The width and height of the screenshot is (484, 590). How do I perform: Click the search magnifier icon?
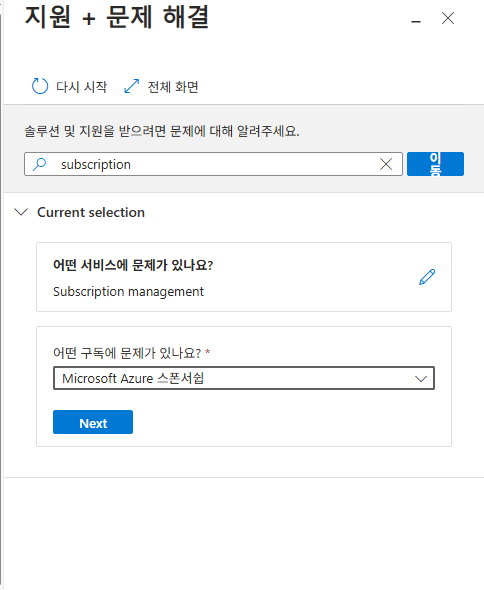pos(40,164)
